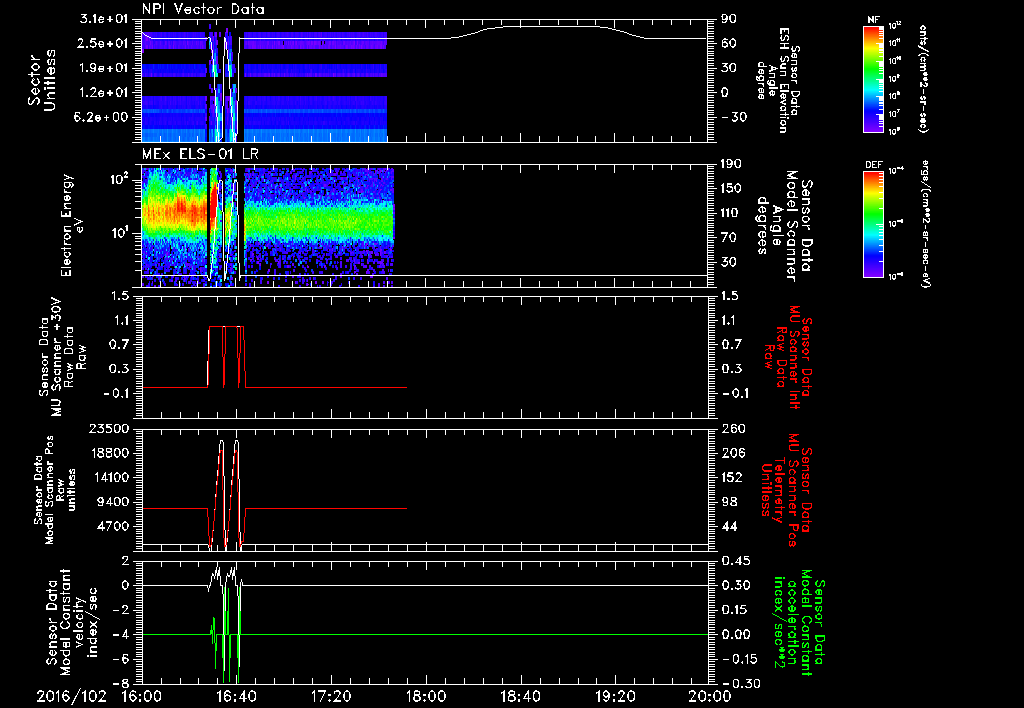Click the 17:20 time tick label
Viewport: 1024px width, 708px height.
[x=331, y=696]
